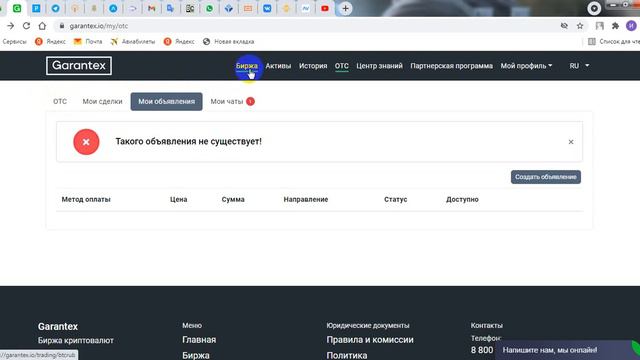Click the padlock site info icon
Viewport: 640px width, 360px height.
[x=62, y=26]
